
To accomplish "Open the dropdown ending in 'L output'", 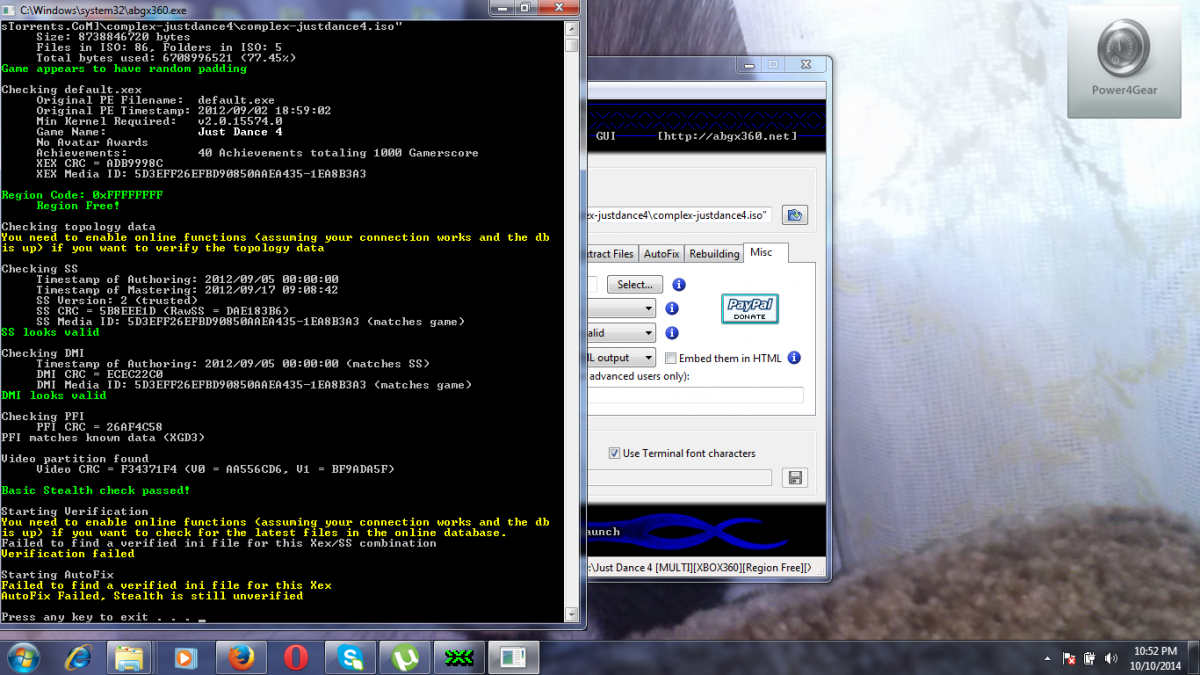I will (x=621, y=357).
